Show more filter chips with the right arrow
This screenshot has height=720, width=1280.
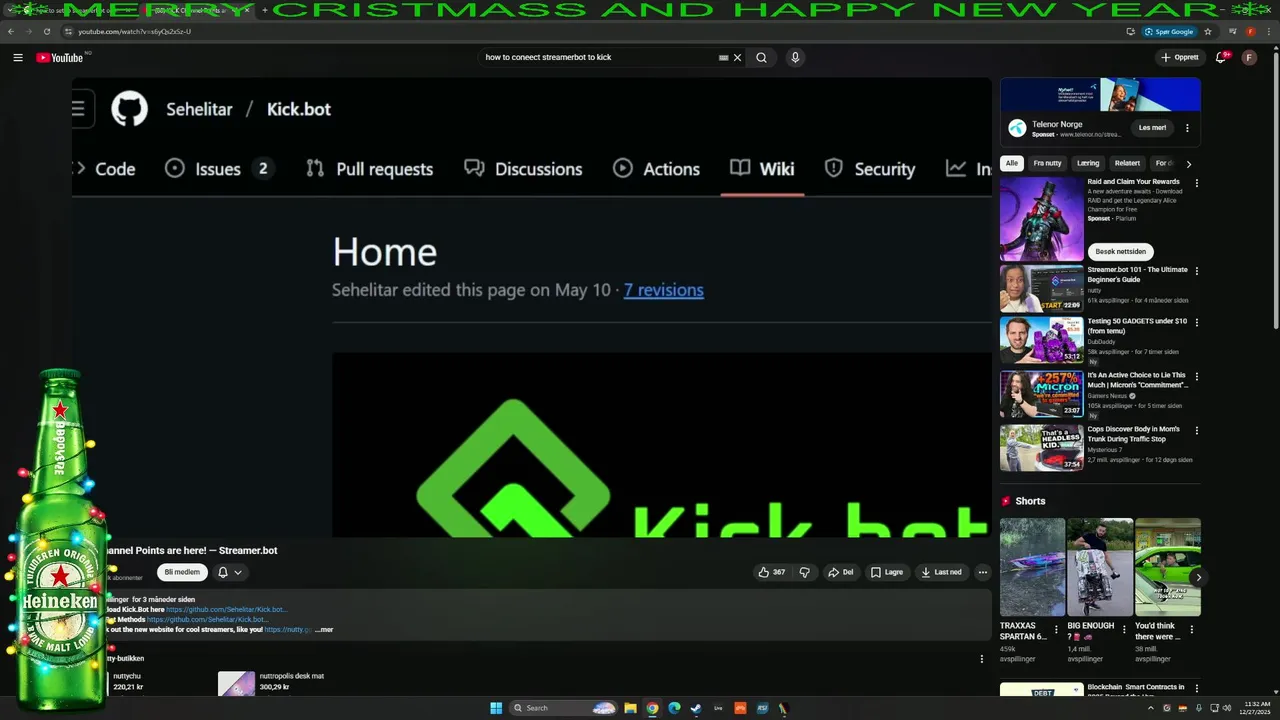1189,164
